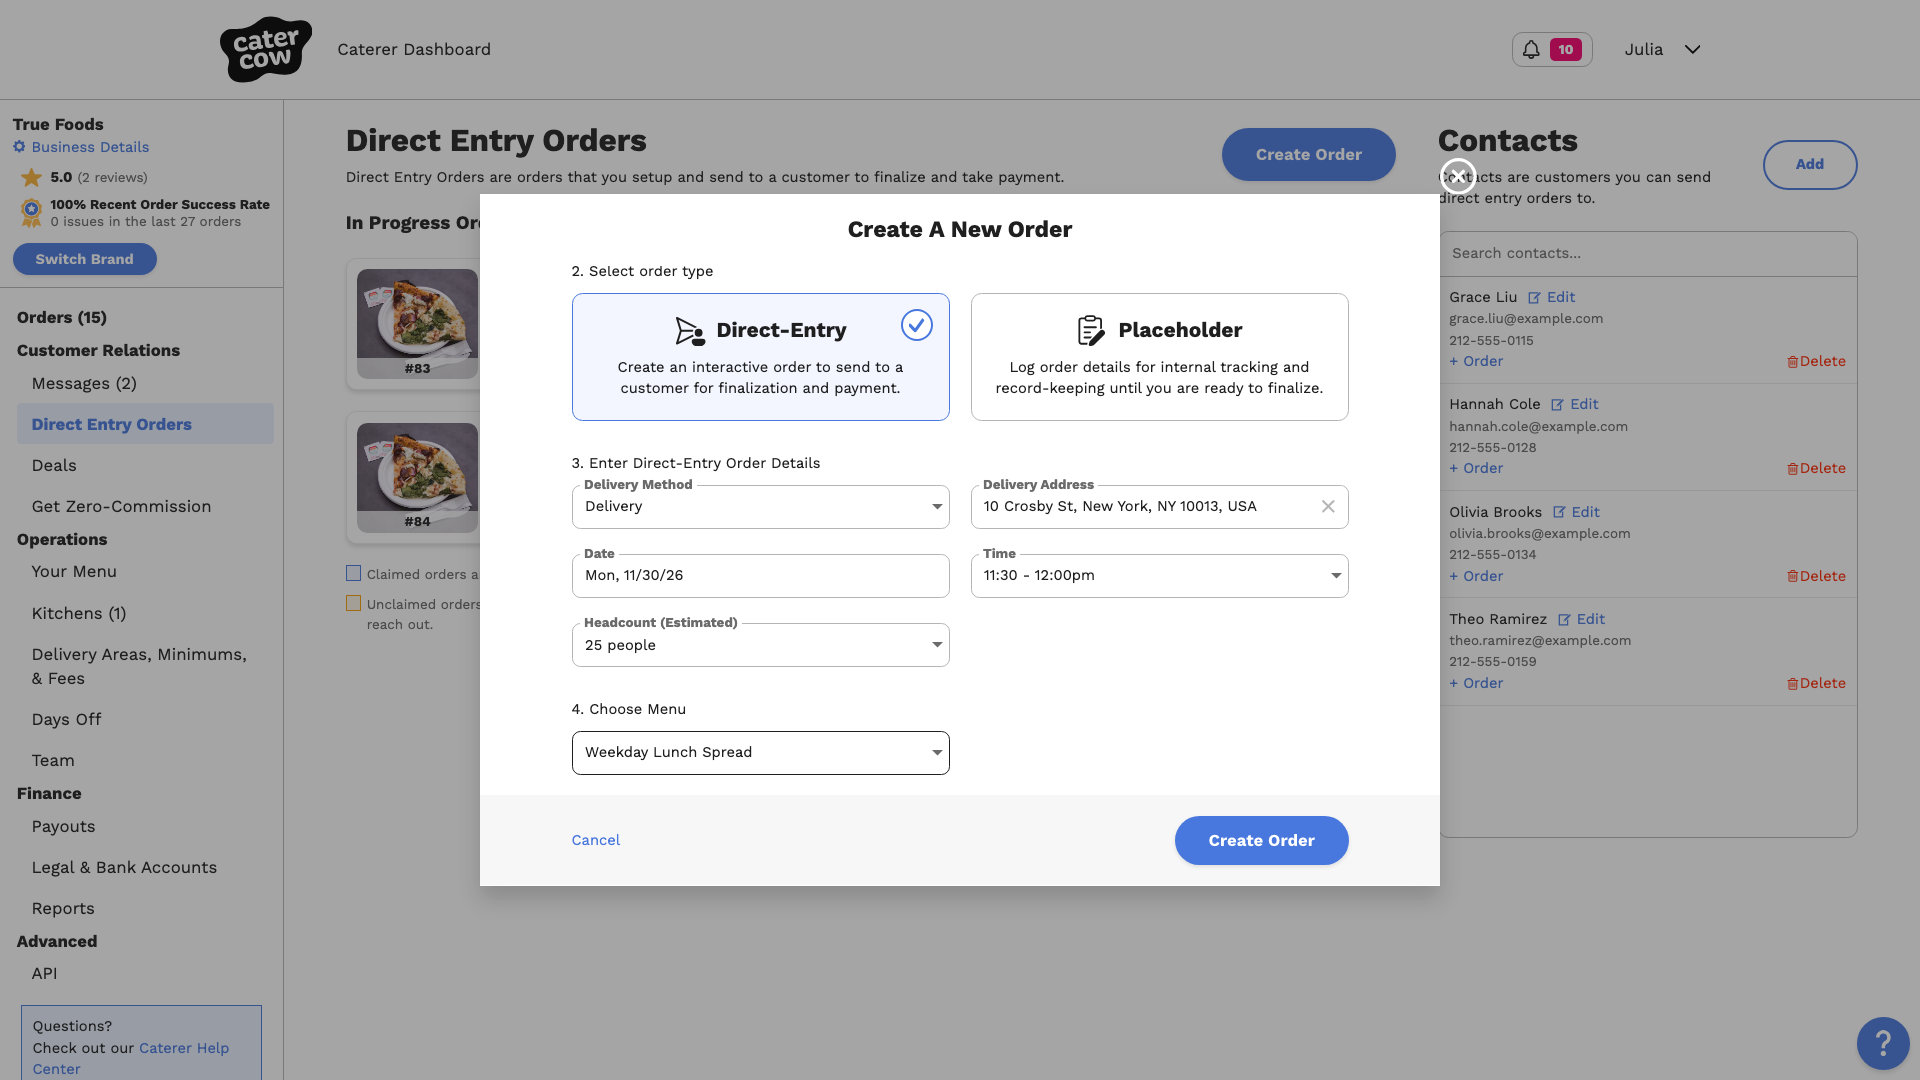Go to Messages (2)
The image size is (1920, 1080).
[84, 383]
